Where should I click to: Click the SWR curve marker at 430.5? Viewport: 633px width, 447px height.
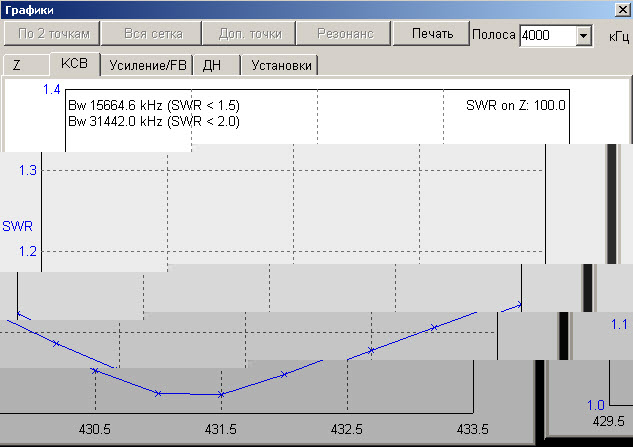tap(95, 370)
